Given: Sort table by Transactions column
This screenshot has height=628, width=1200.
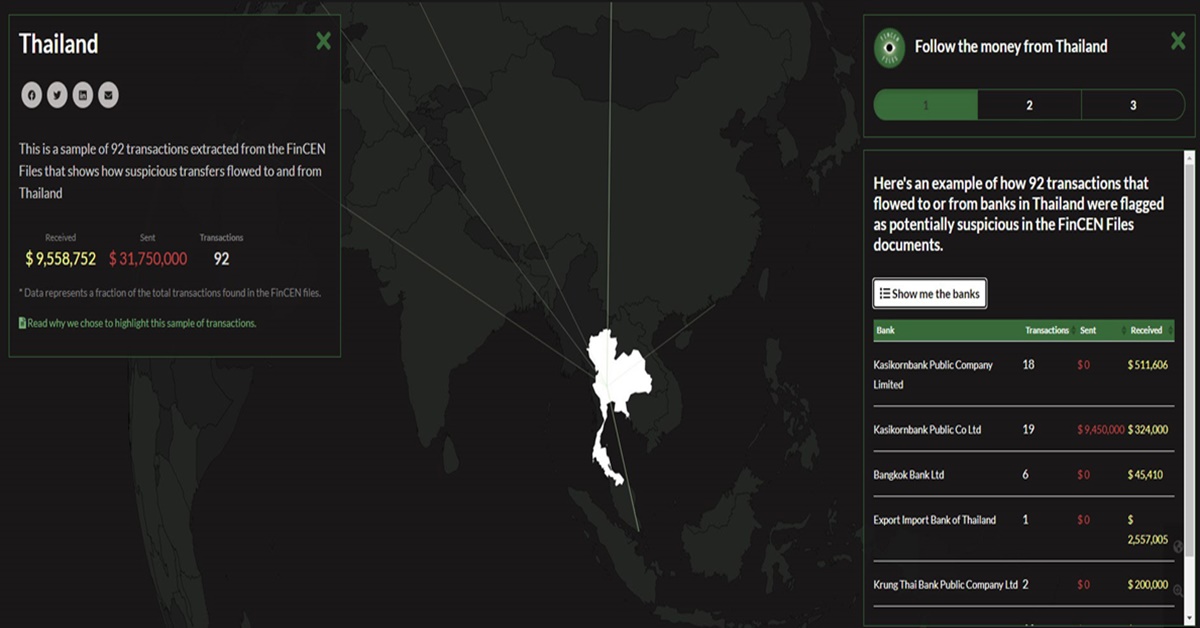Looking at the screenshot, I should pos(1048,330).
